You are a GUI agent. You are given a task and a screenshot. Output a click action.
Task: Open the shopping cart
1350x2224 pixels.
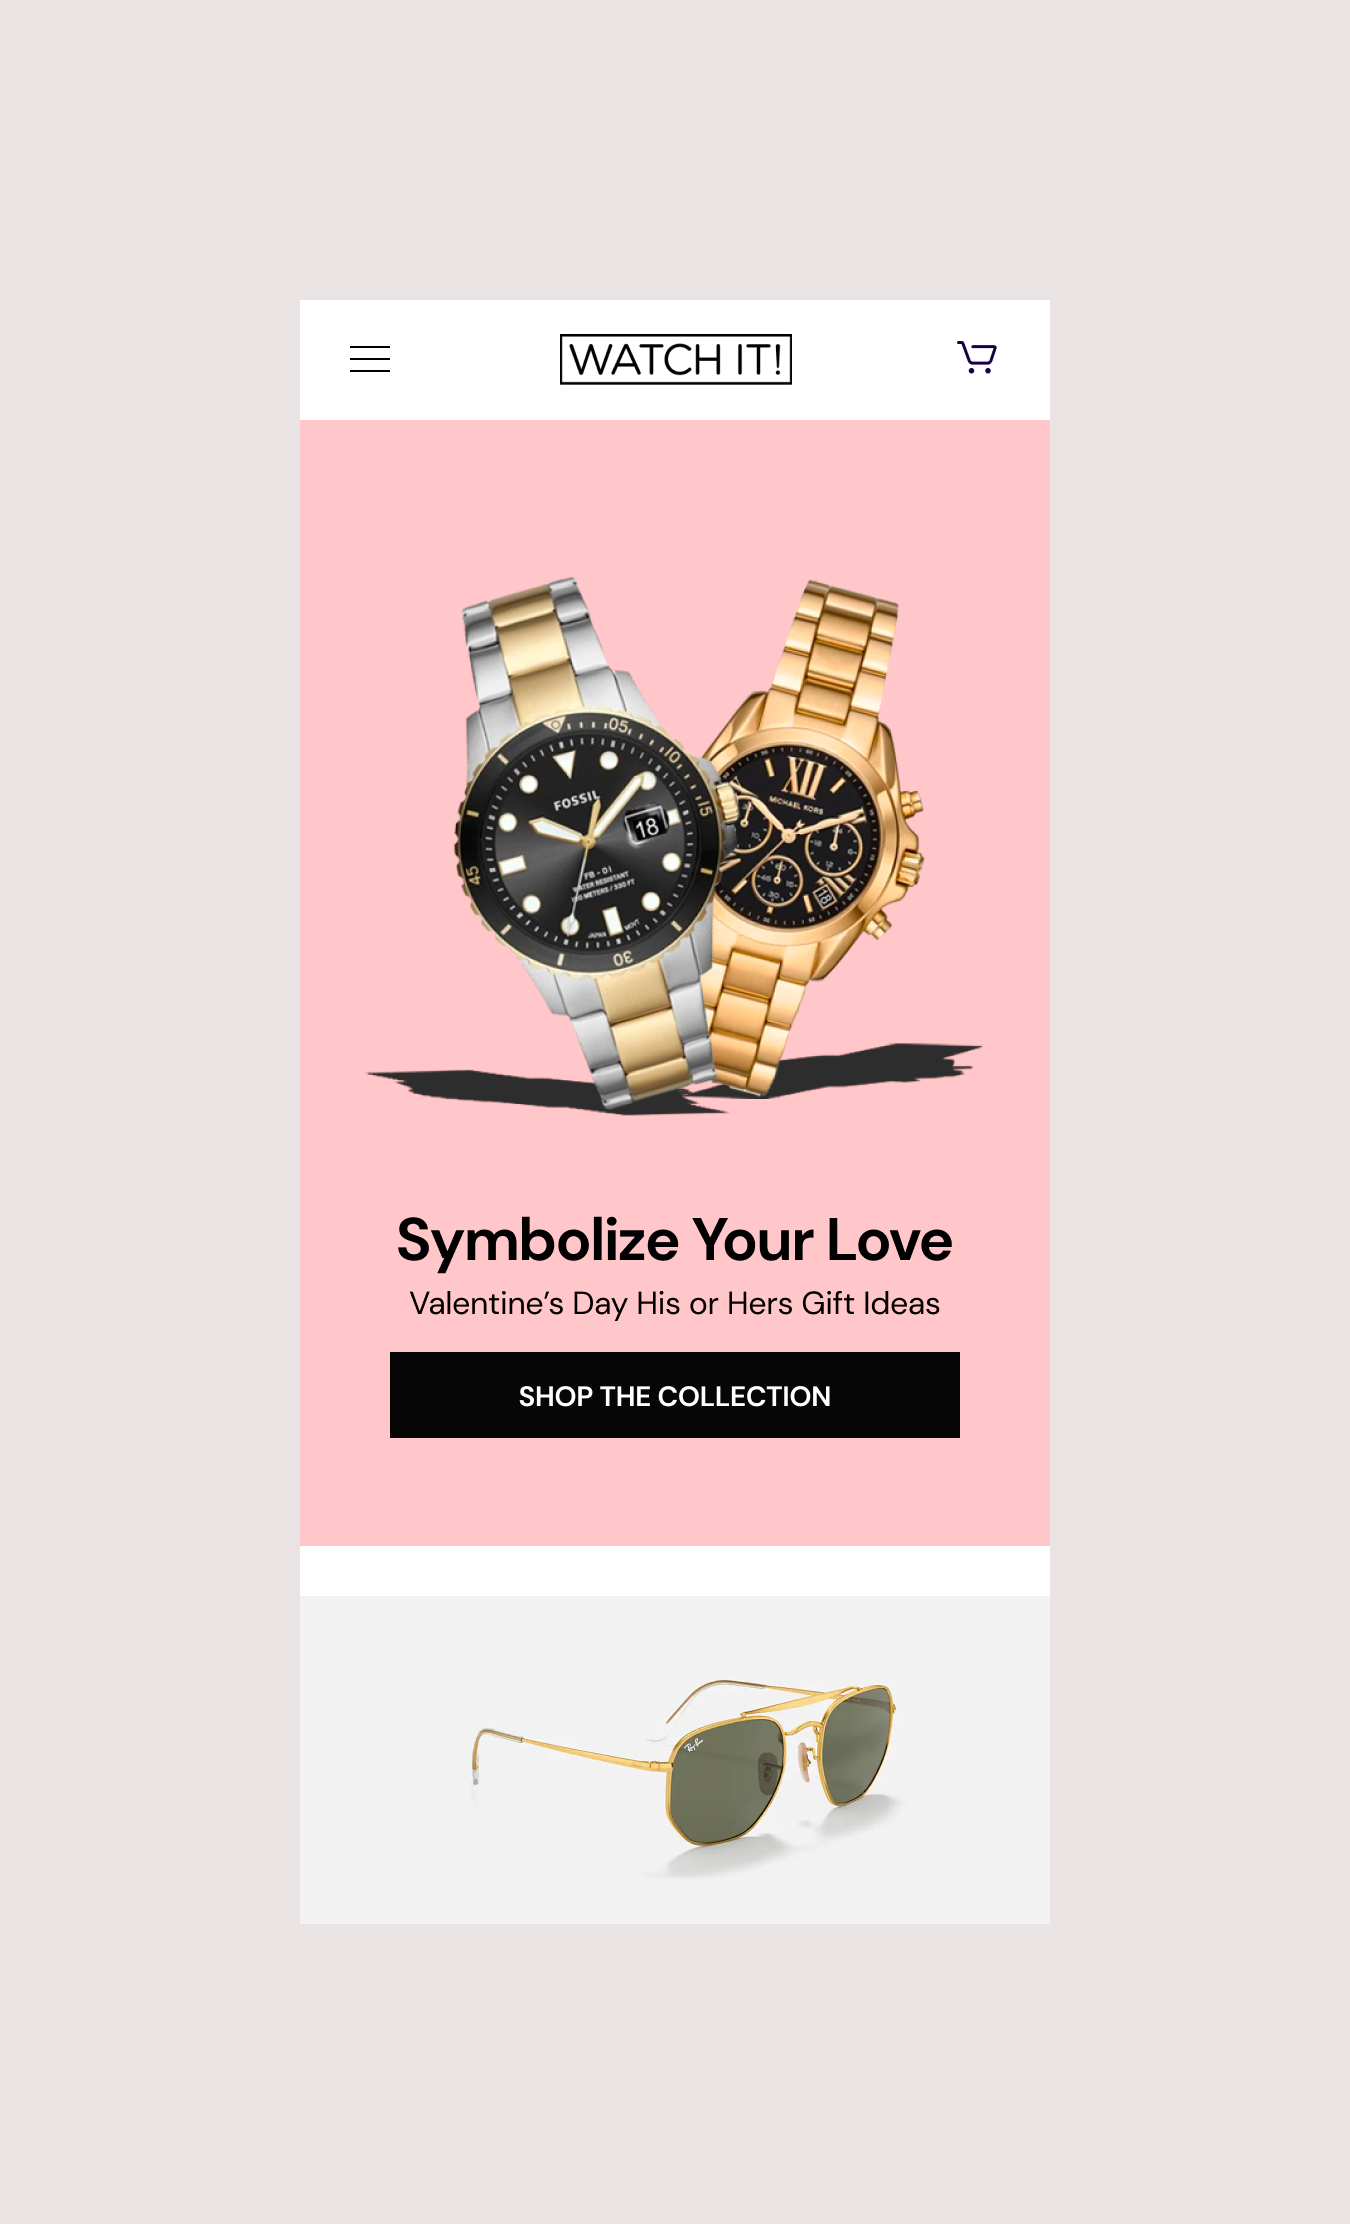[977, 357]
